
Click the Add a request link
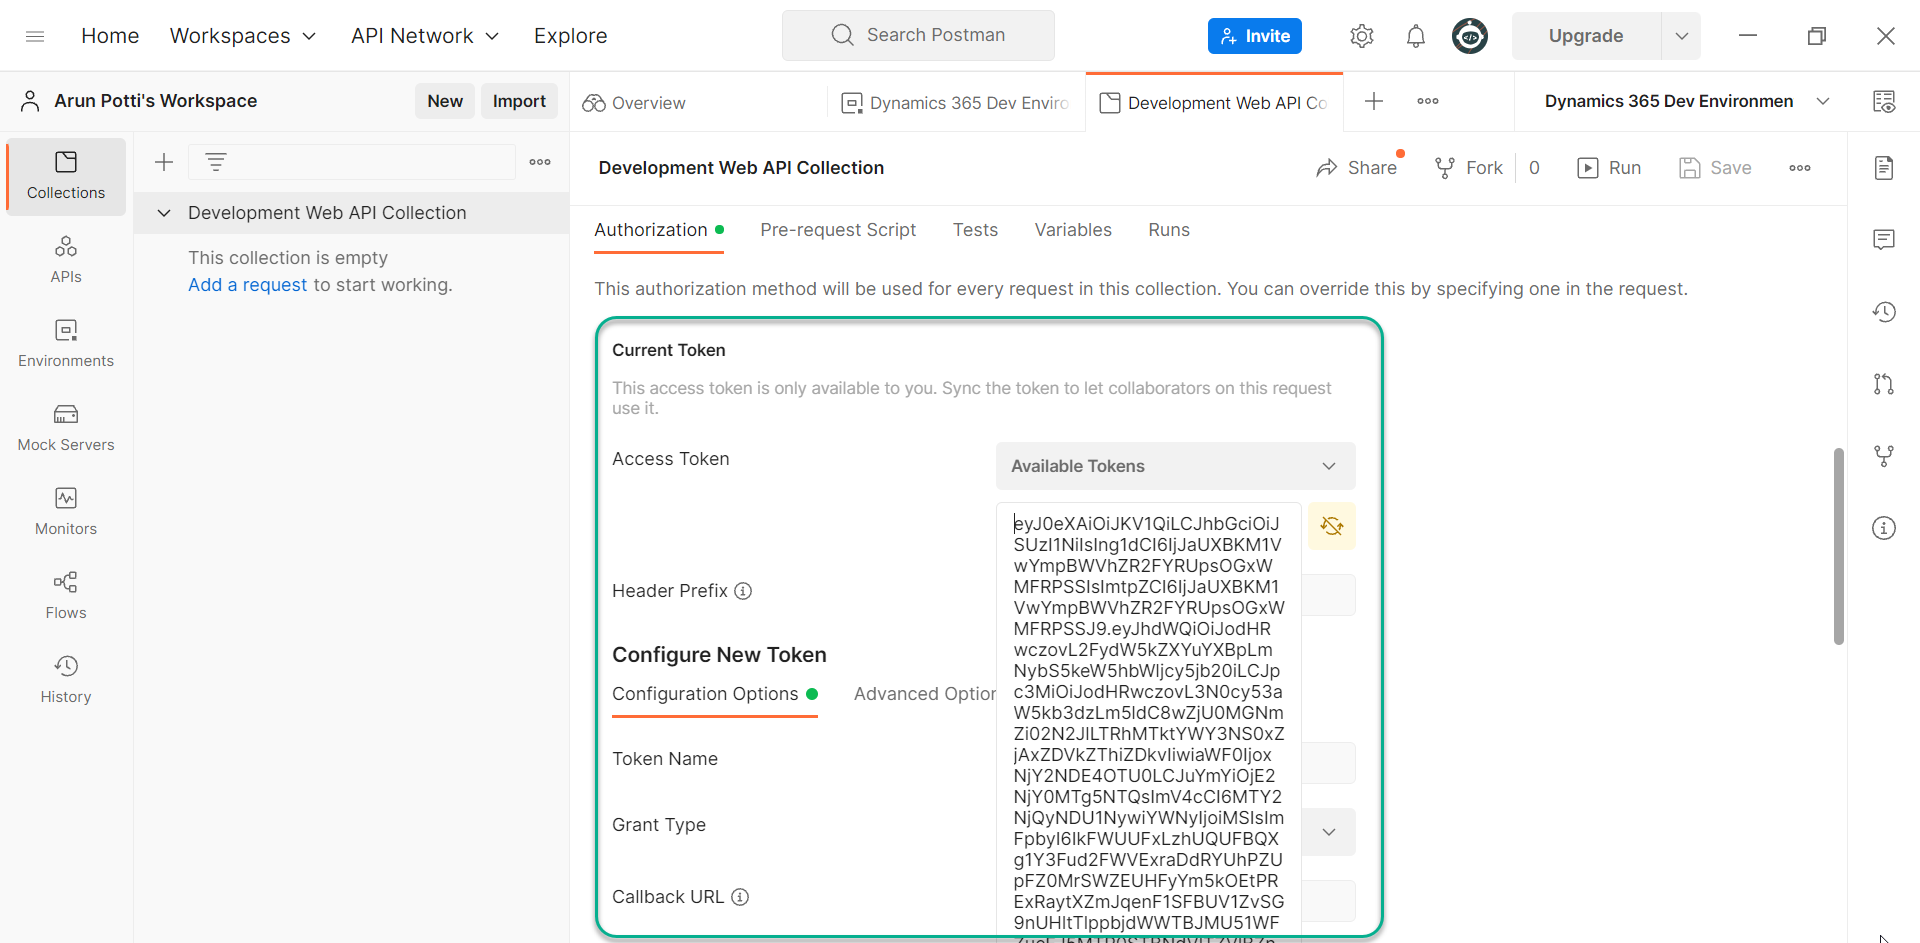(x=246, y=285)
